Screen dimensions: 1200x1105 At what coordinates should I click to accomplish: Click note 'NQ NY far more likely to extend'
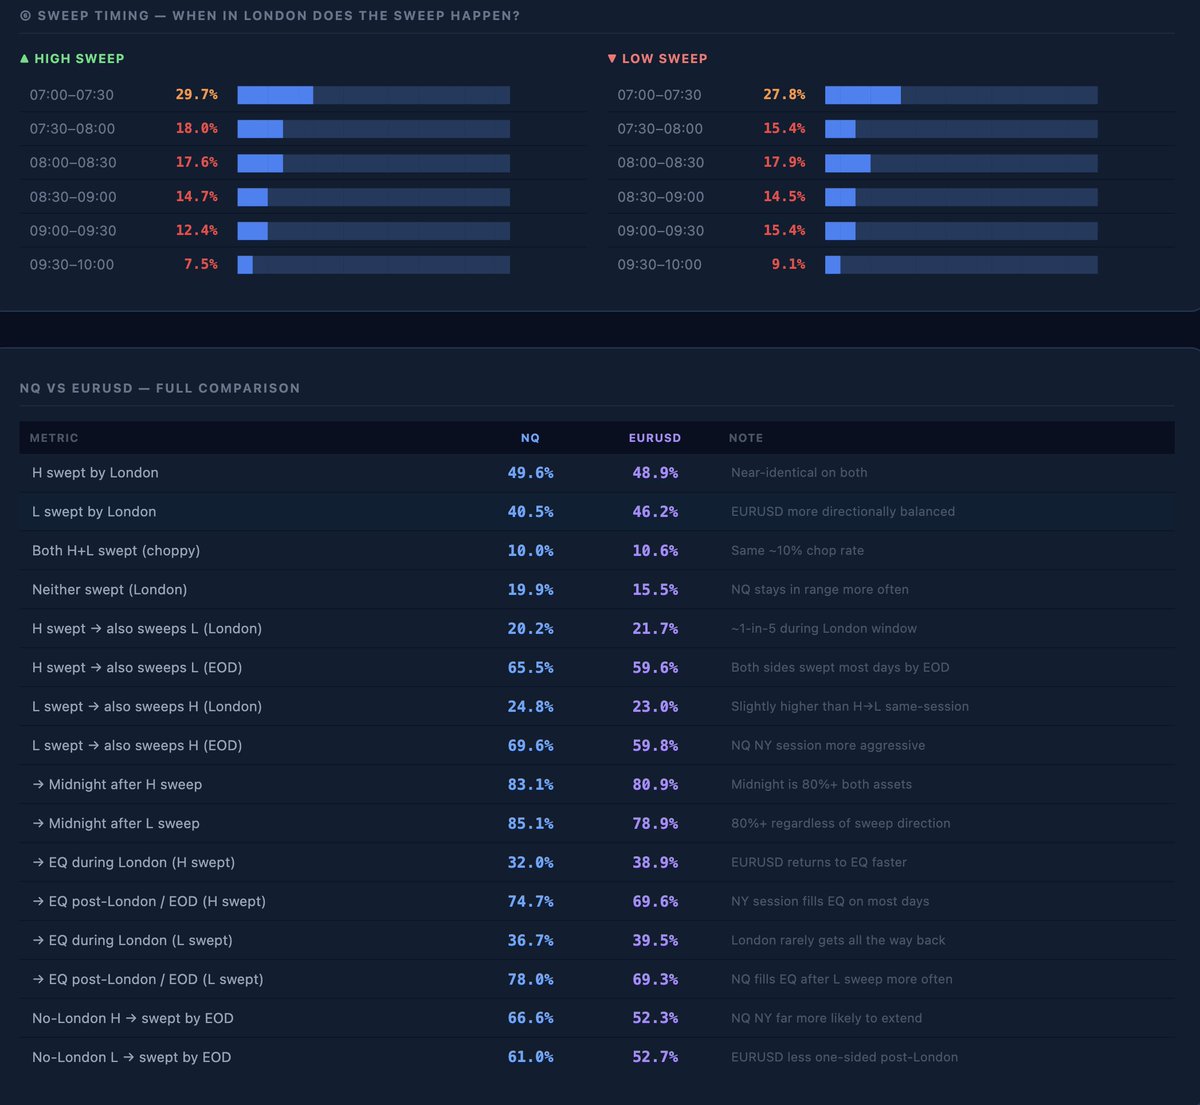click(827, 1019)
